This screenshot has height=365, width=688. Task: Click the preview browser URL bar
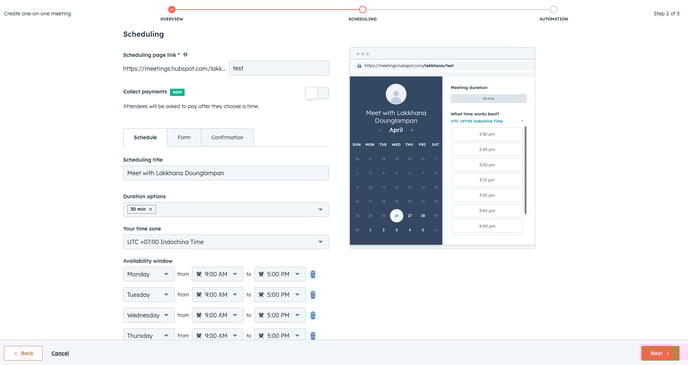pyautogui.click(x=442, y=66)
